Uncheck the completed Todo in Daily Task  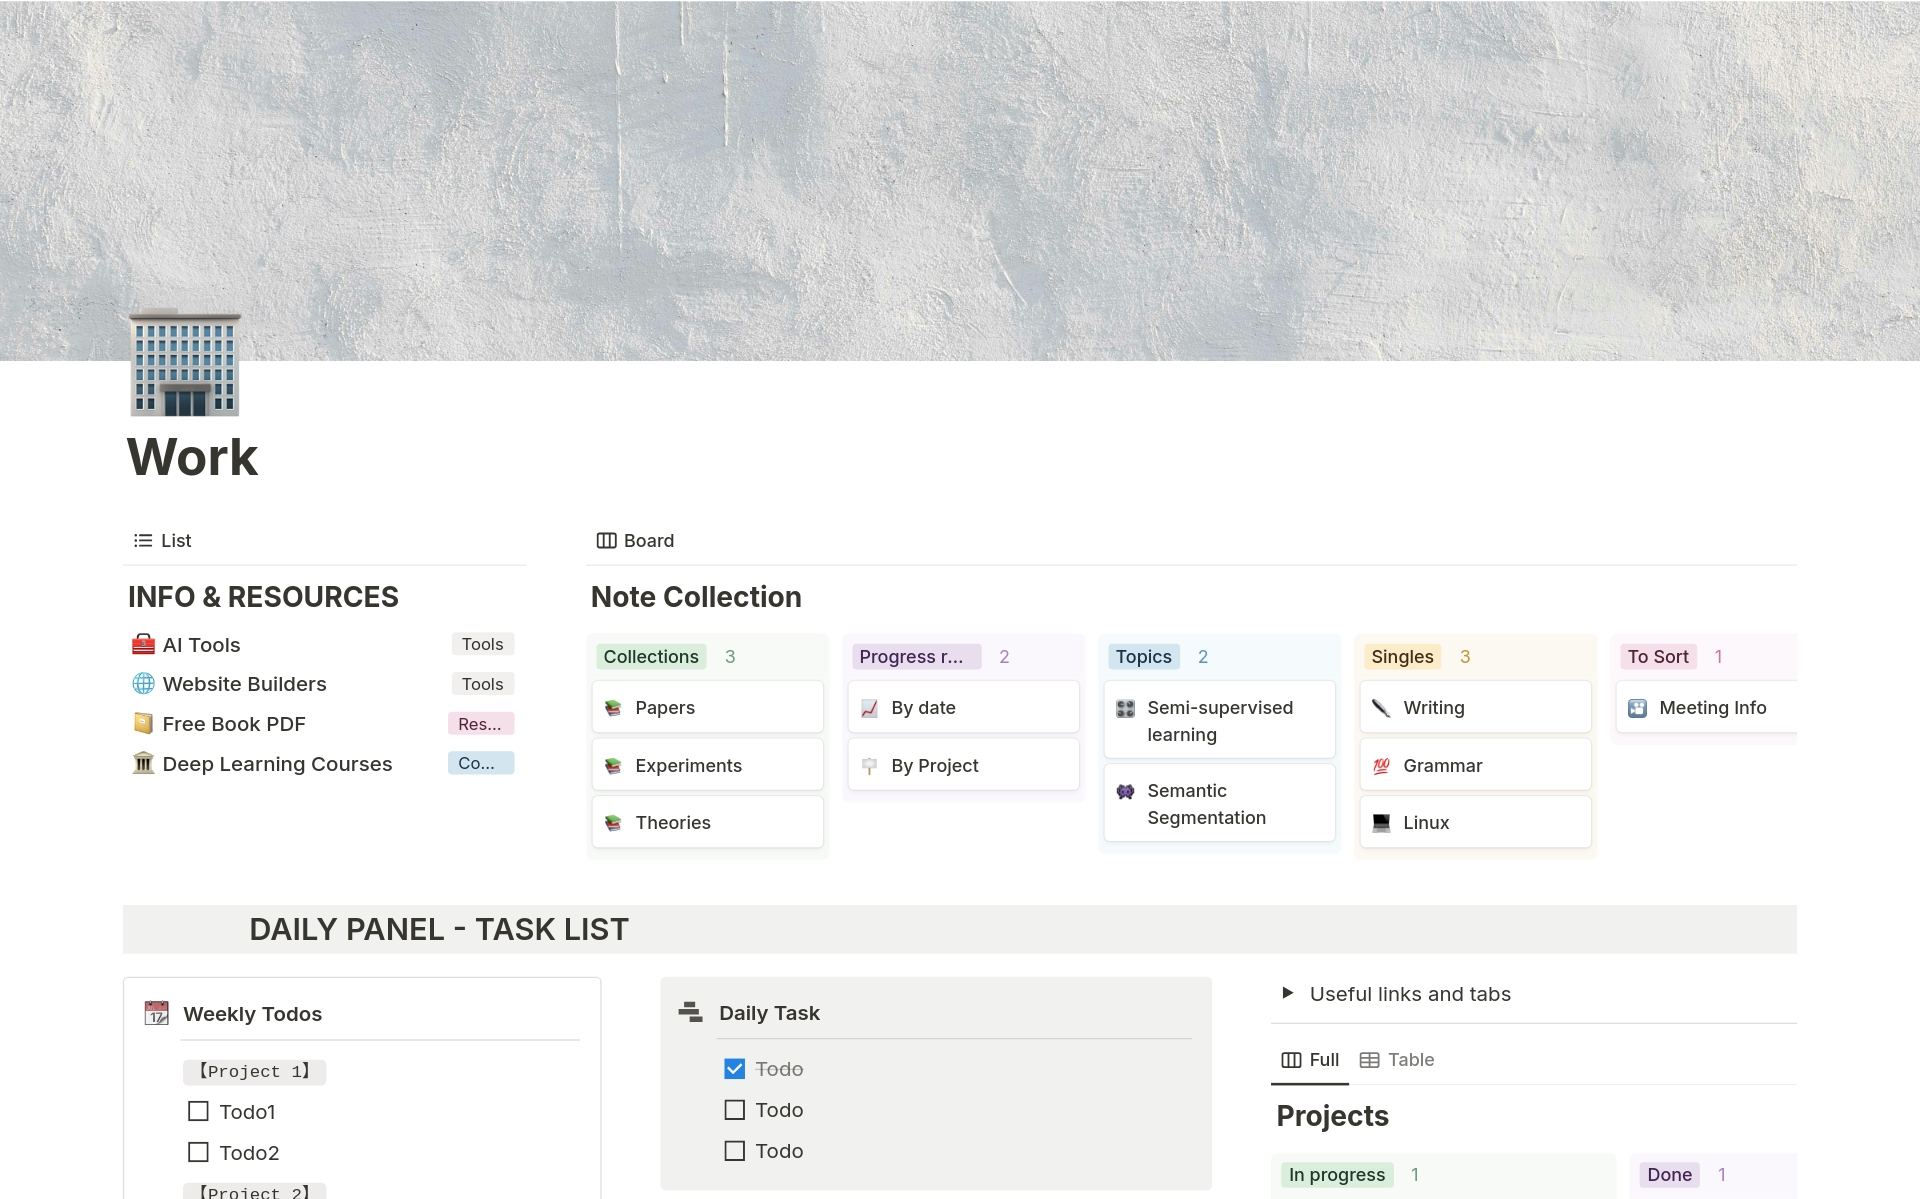735,1068
